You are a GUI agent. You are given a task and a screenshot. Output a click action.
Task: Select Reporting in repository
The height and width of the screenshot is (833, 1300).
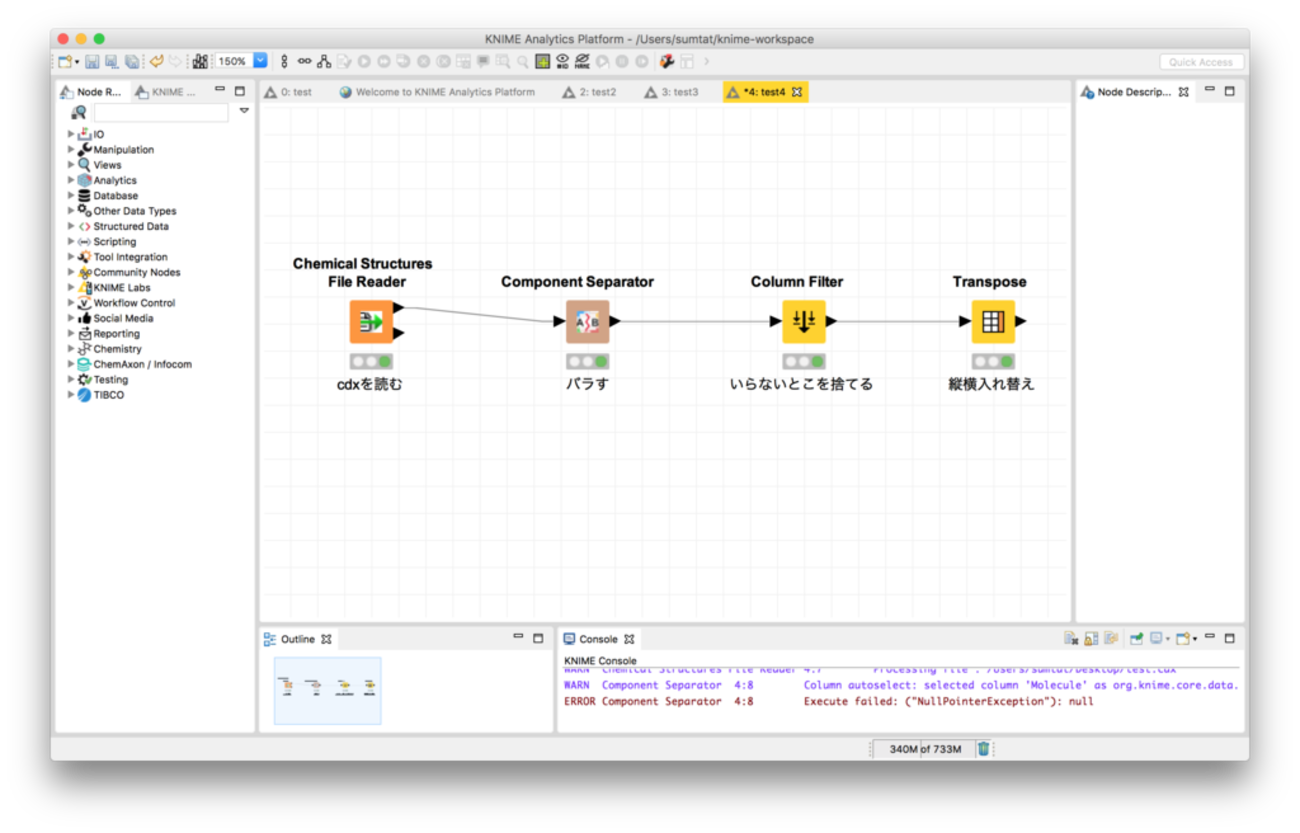click(117, 334)
